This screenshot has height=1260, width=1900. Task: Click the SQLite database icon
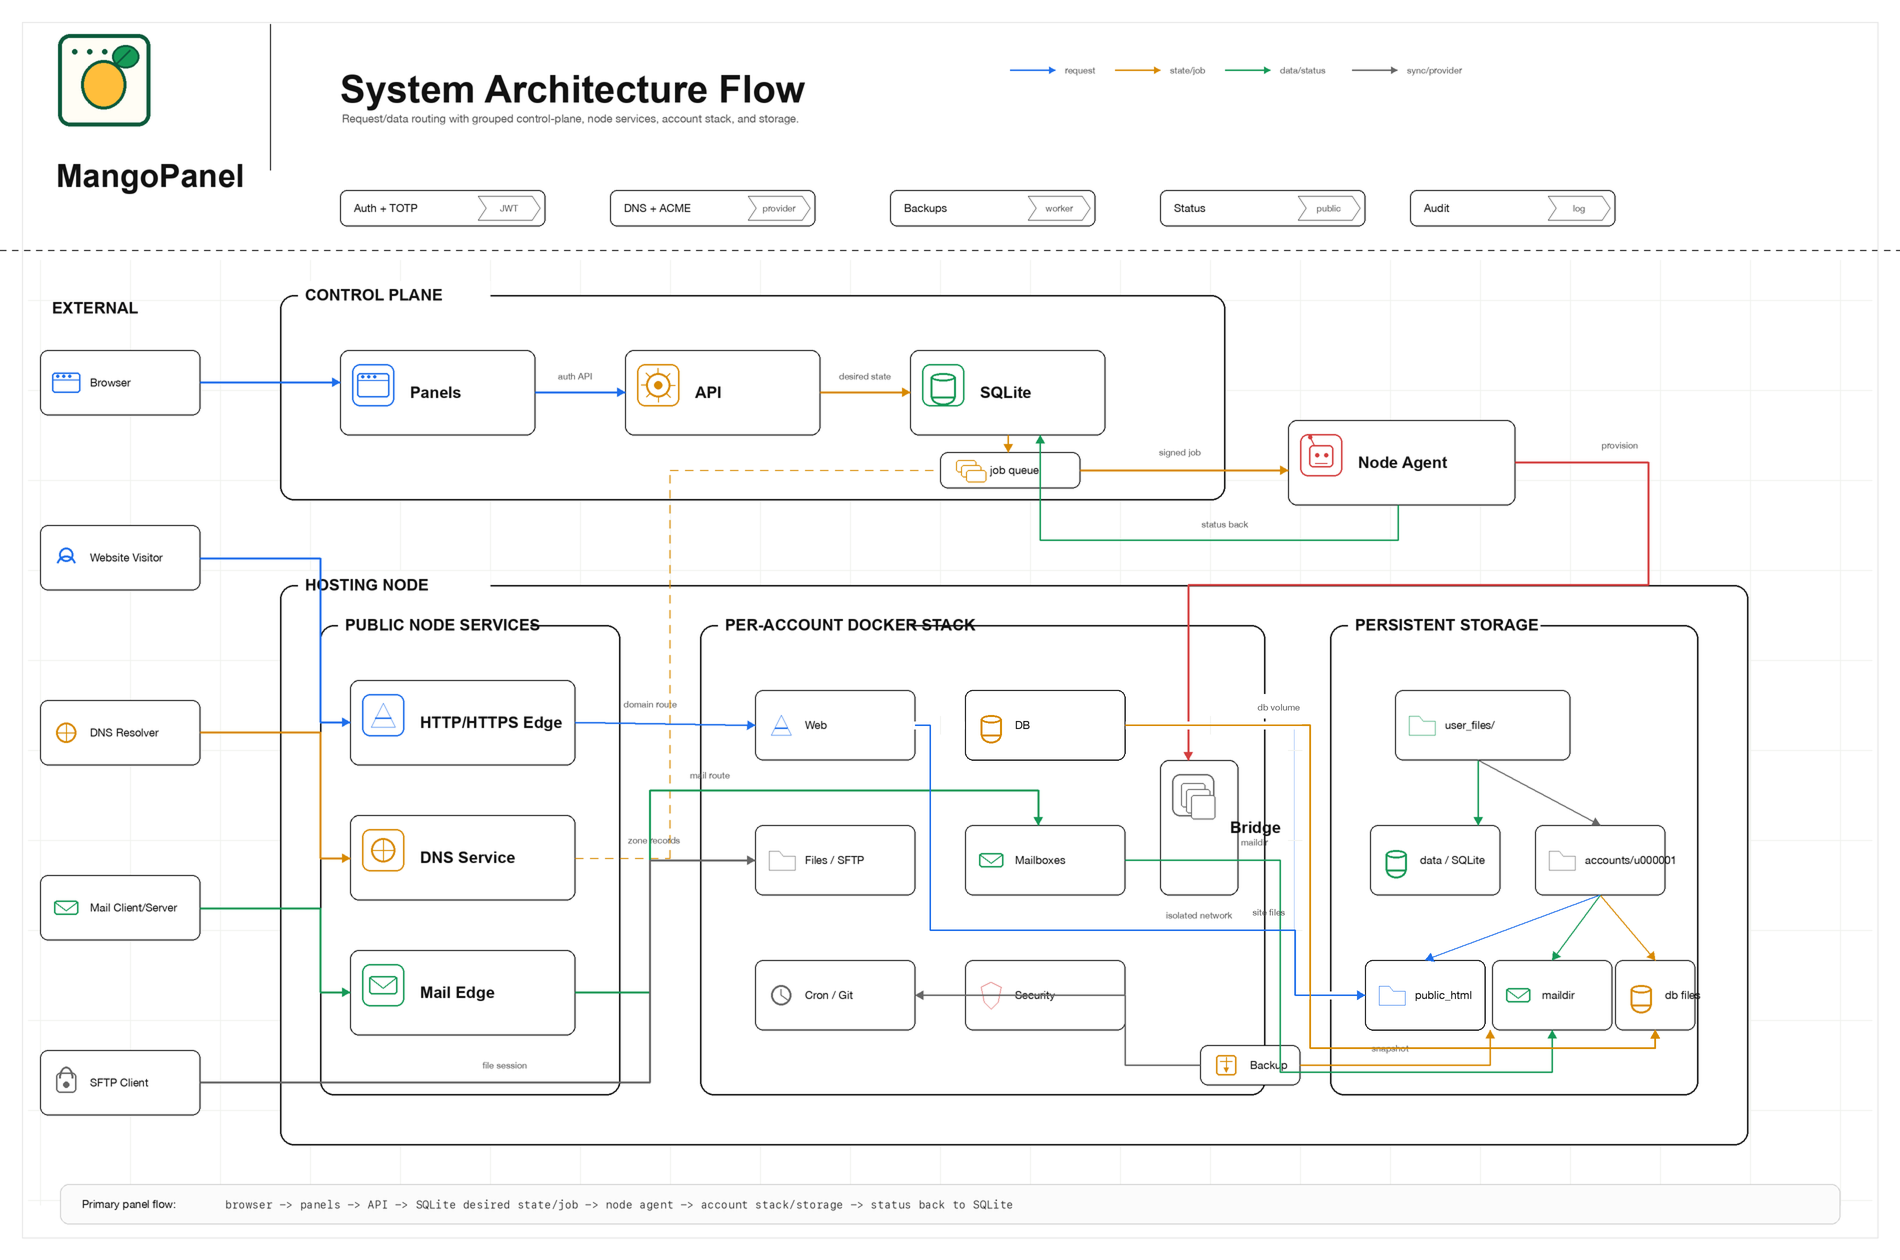pyautogui.click(x=943, y=386)
